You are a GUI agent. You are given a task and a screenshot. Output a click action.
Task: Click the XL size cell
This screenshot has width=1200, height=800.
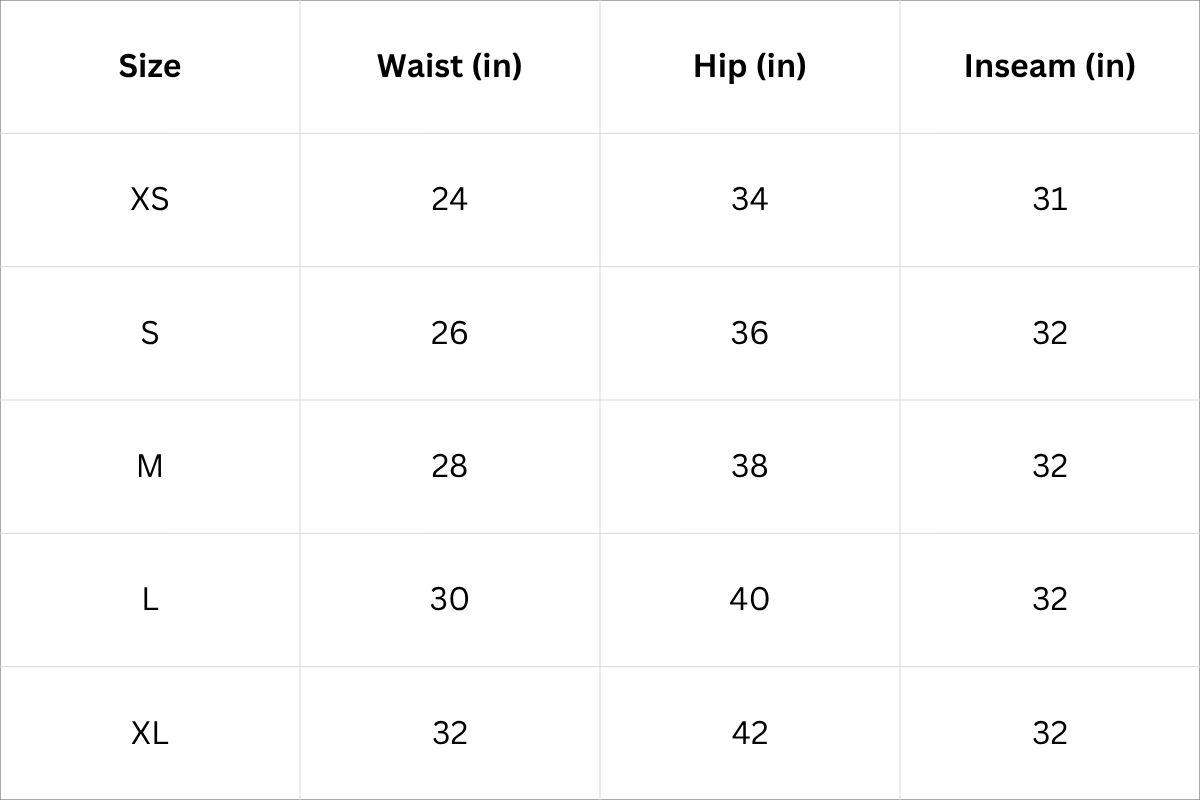click(150, 733)
